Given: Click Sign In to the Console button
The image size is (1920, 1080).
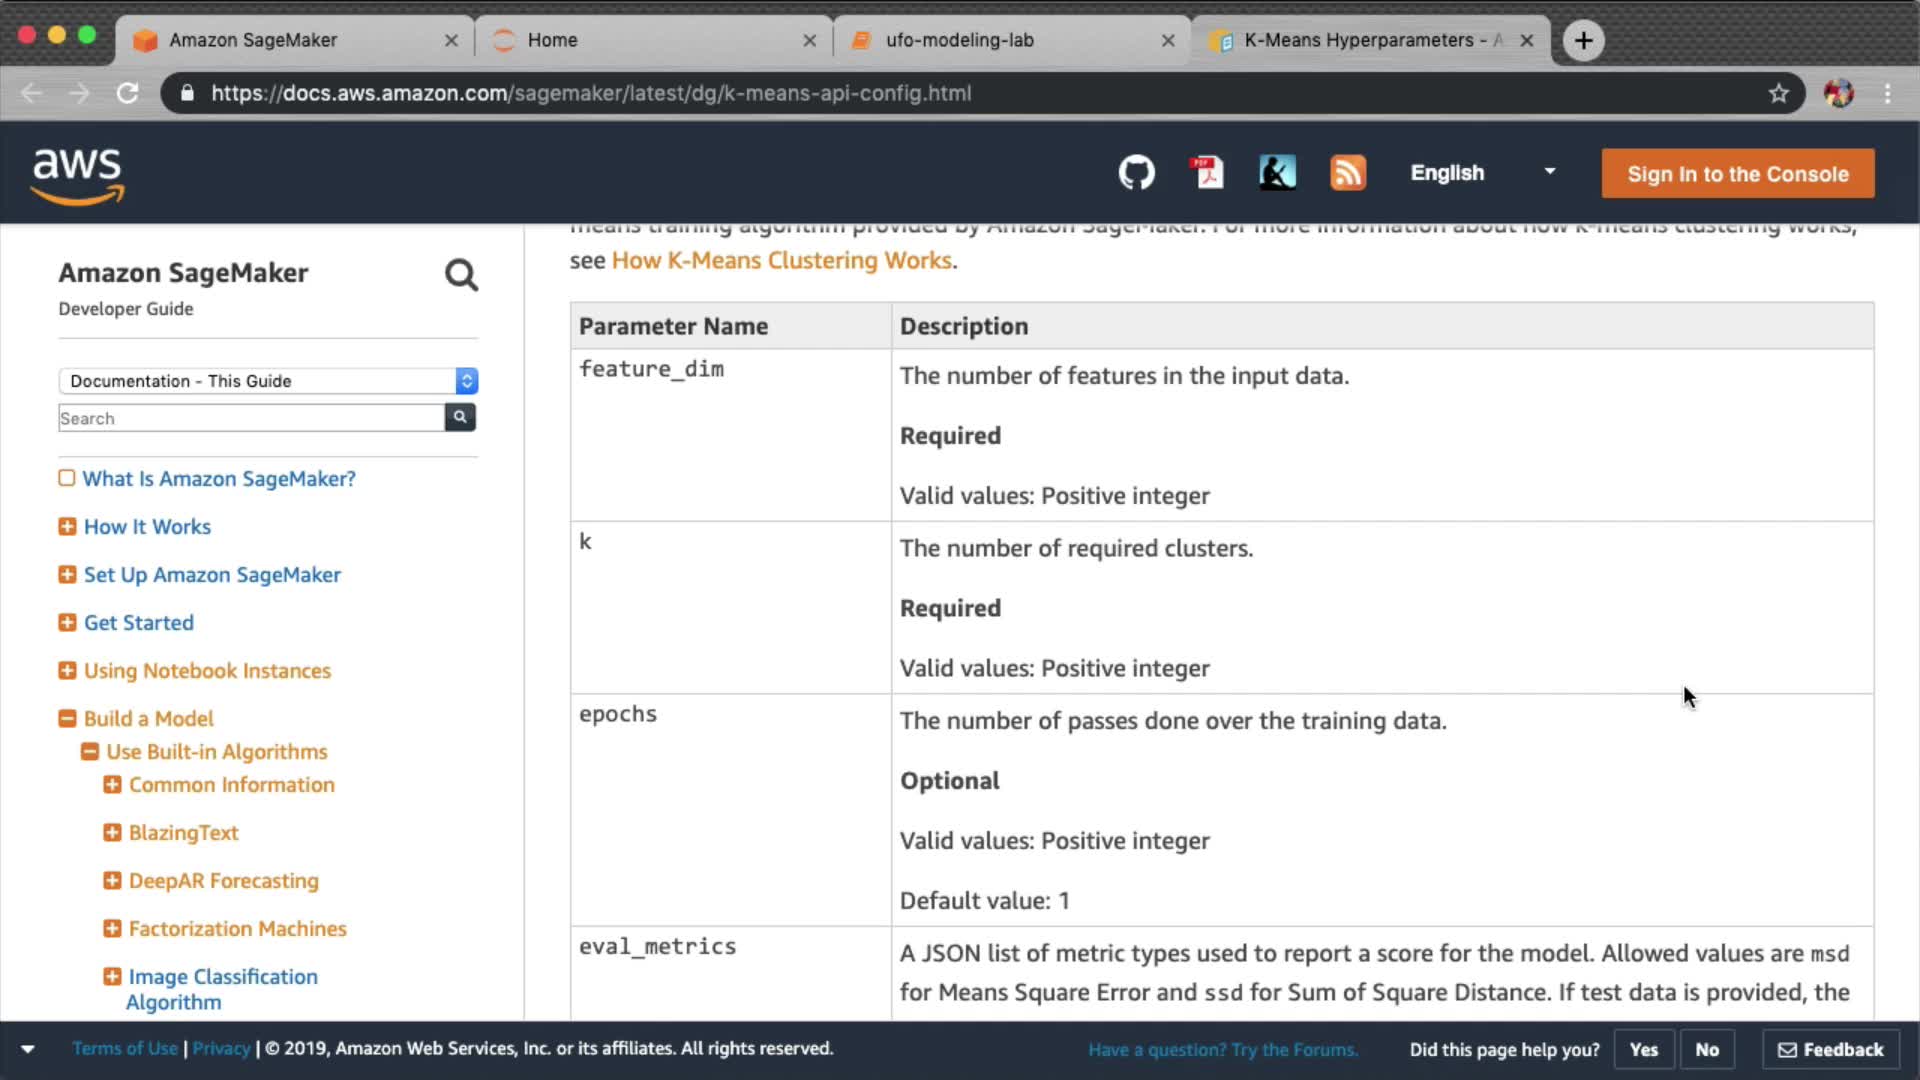Looking at the screenshot, I should (x=1737, y=174).
